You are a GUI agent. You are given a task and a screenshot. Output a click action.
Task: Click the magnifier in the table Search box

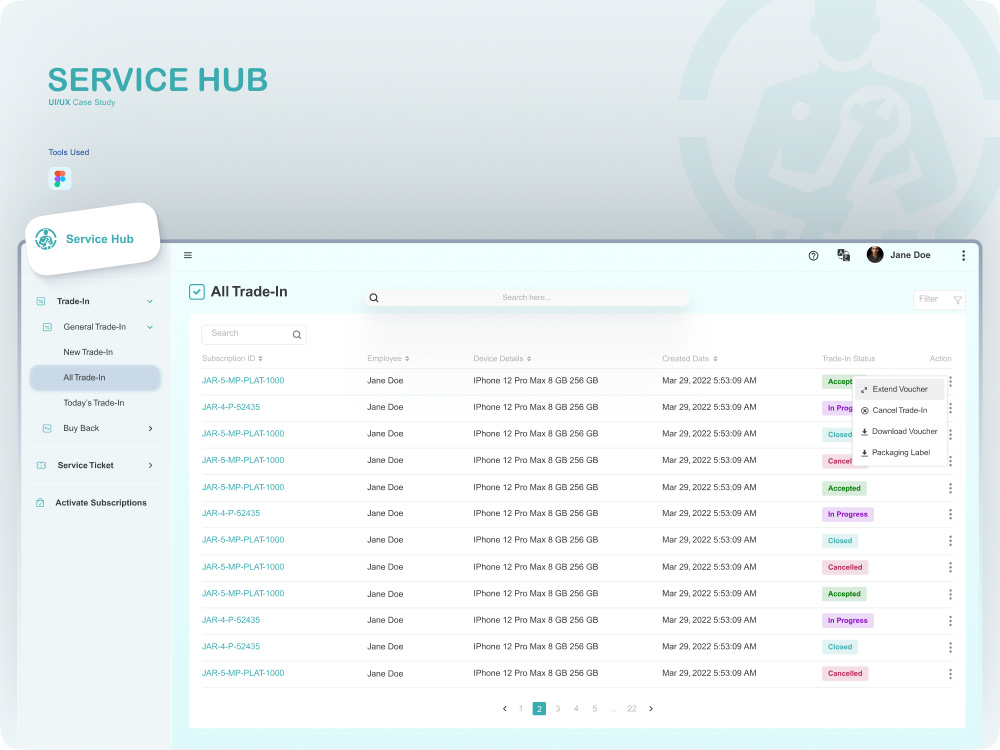point(297,334)
